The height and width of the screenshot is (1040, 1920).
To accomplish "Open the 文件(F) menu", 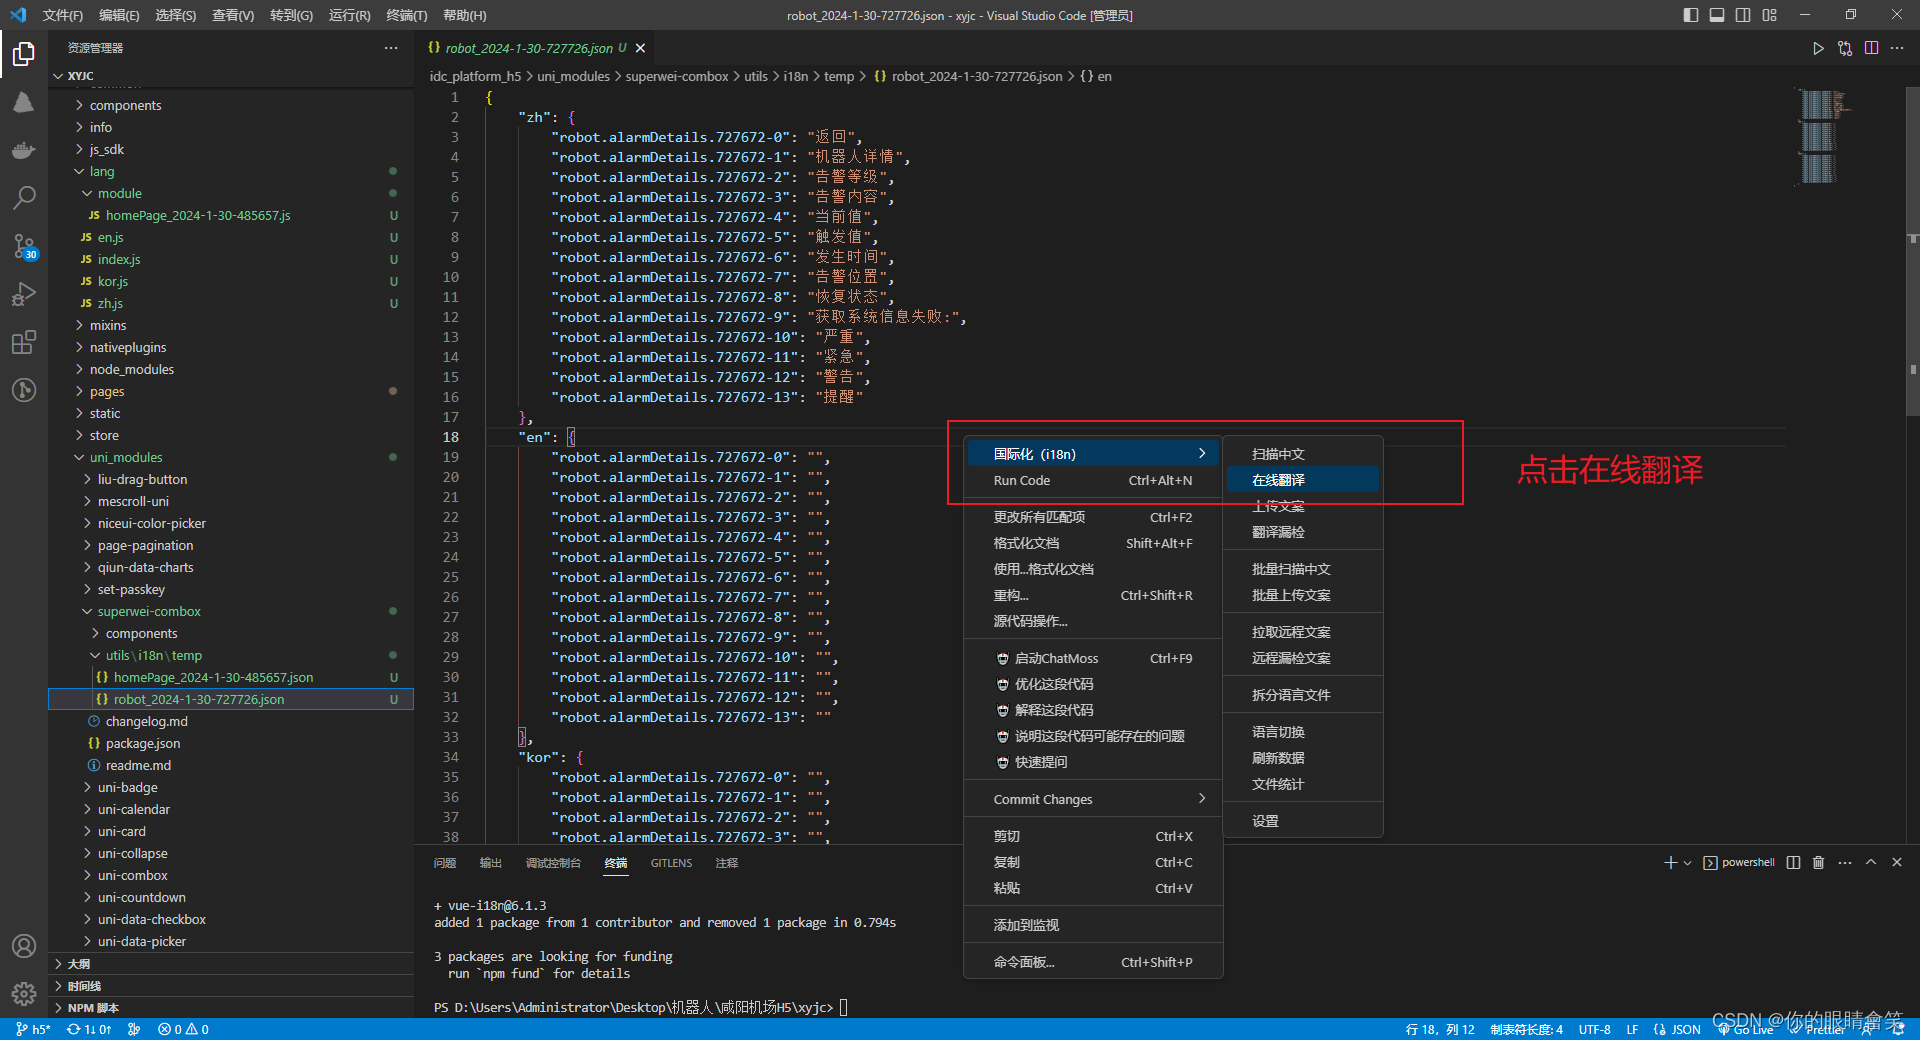I will (63, 15).
